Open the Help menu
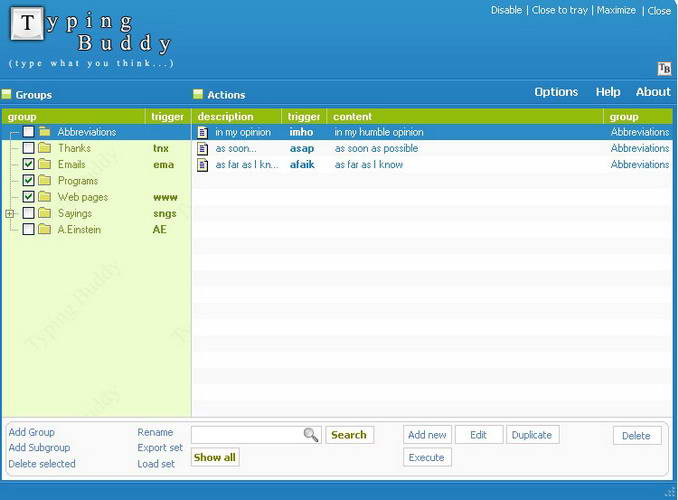 coord(608,92)
